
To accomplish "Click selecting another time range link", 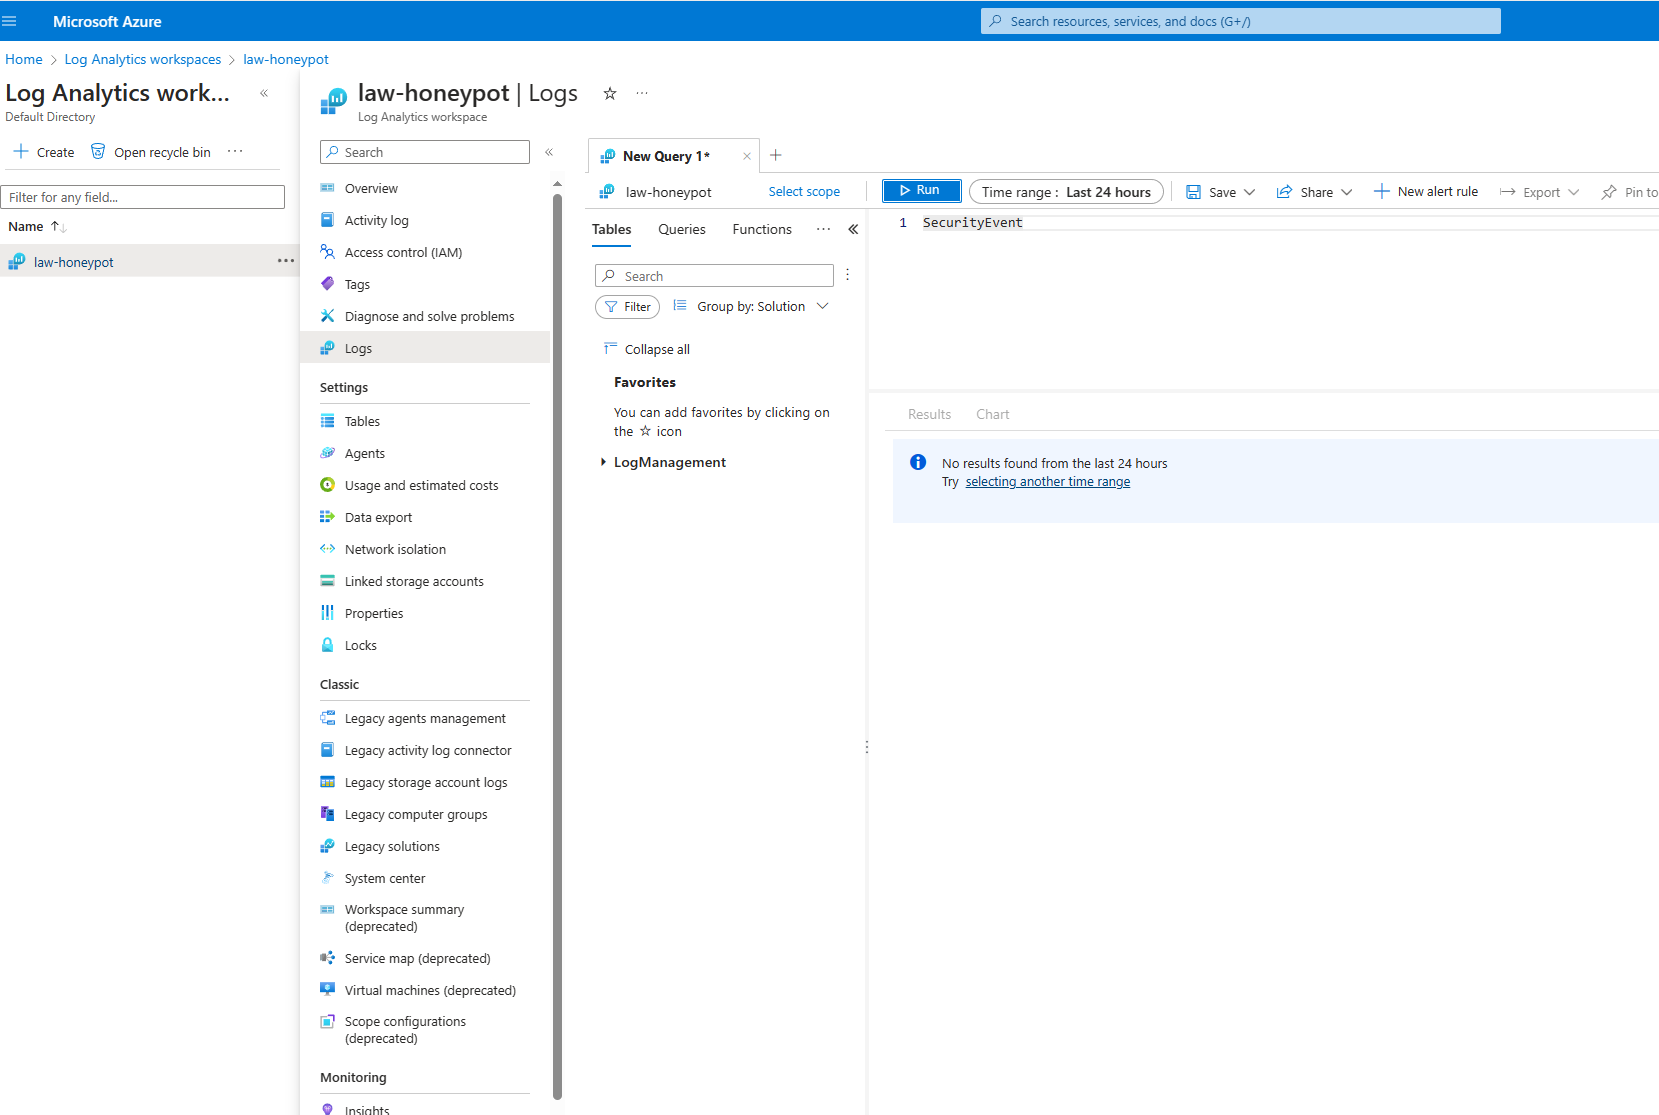I will coord(1048,482).
